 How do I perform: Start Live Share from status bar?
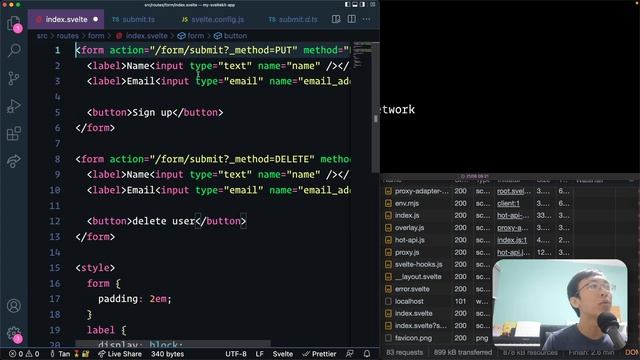(120, 354)
